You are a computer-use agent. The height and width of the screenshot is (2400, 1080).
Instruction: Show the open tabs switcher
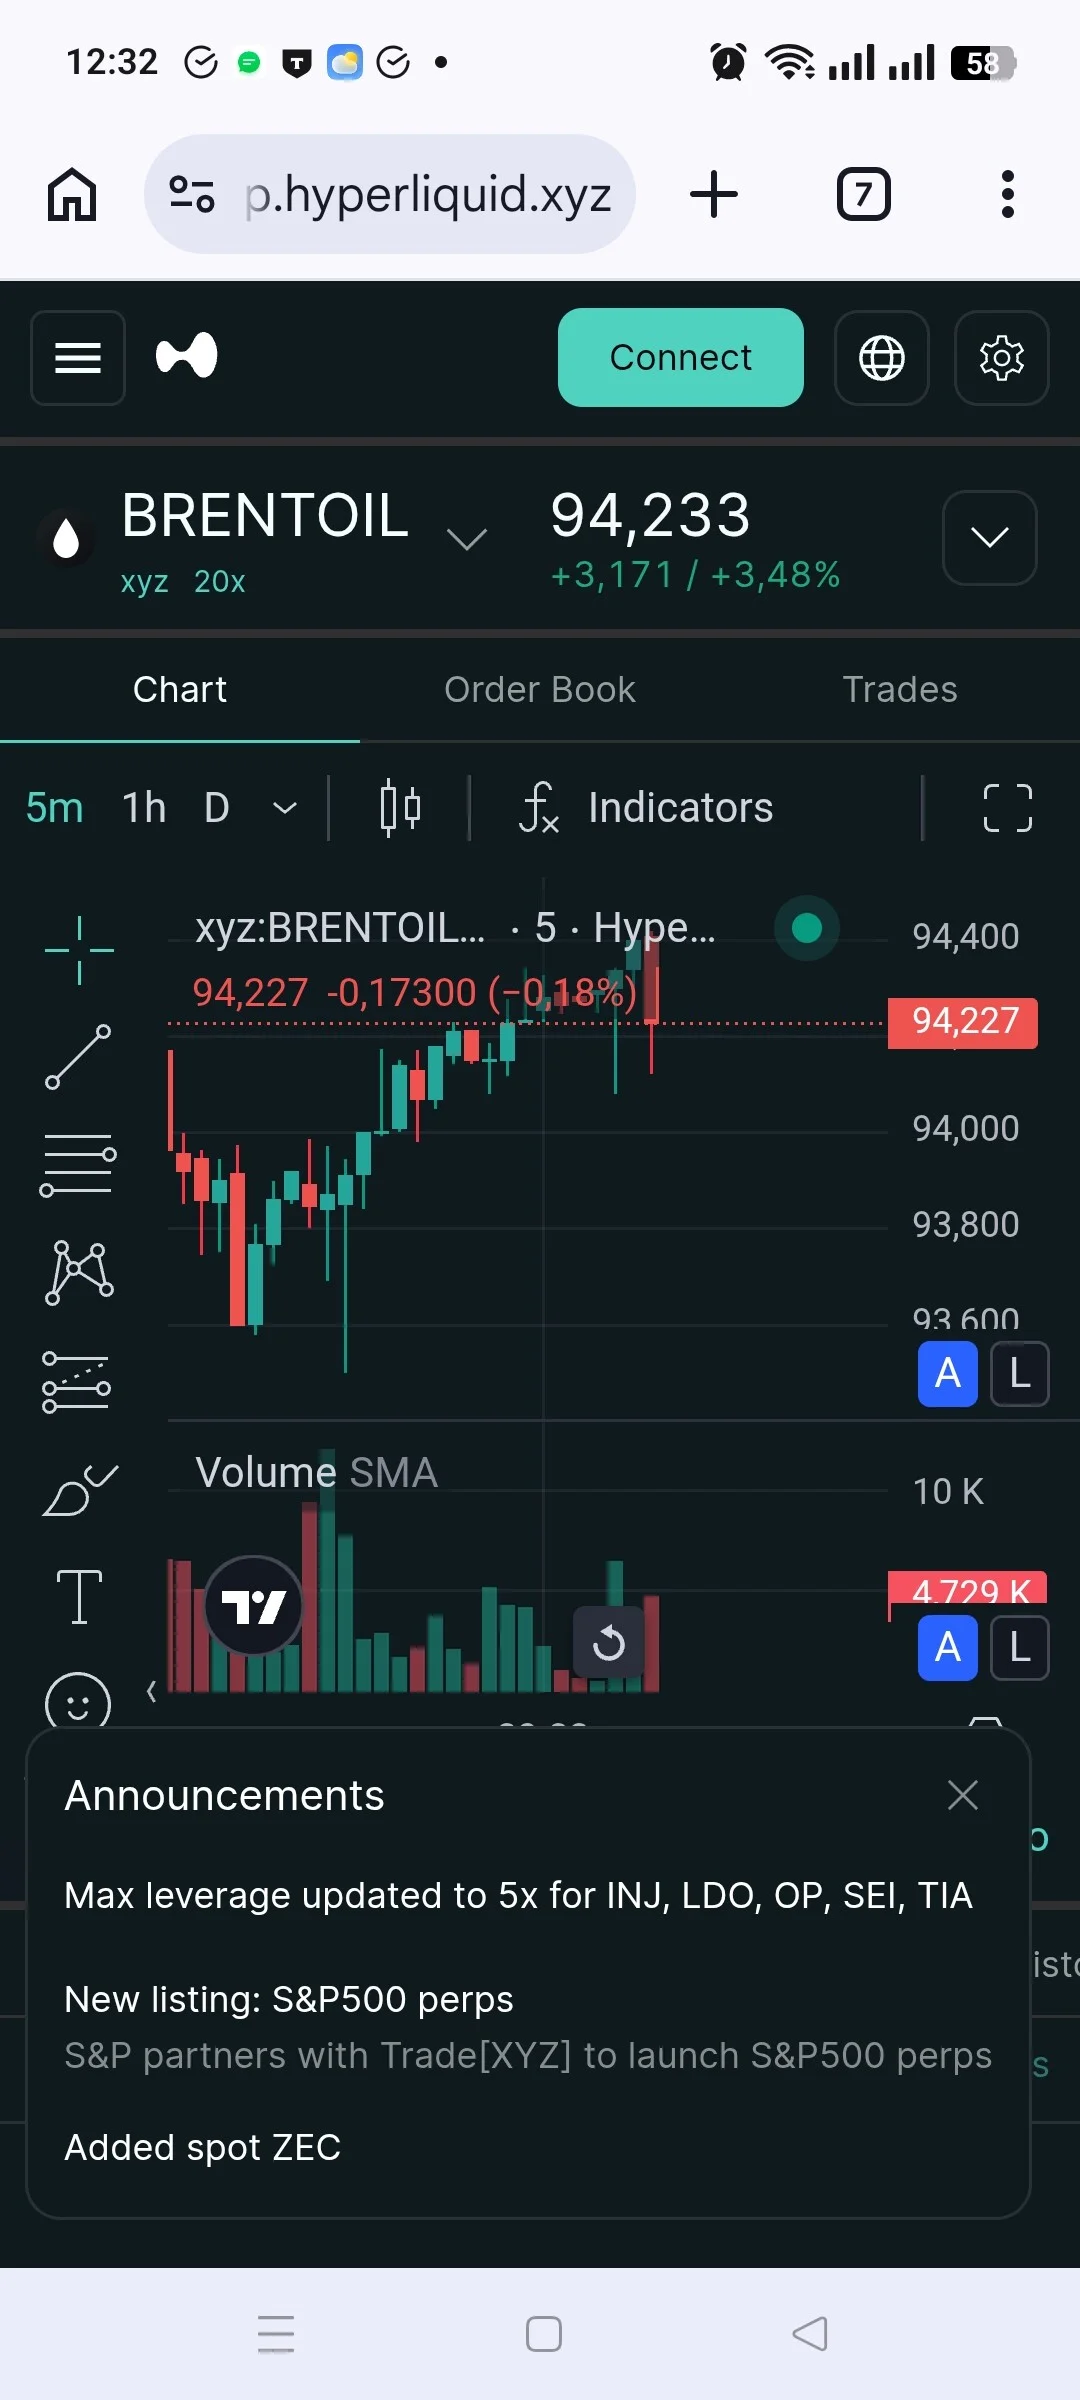coord(864,194)
